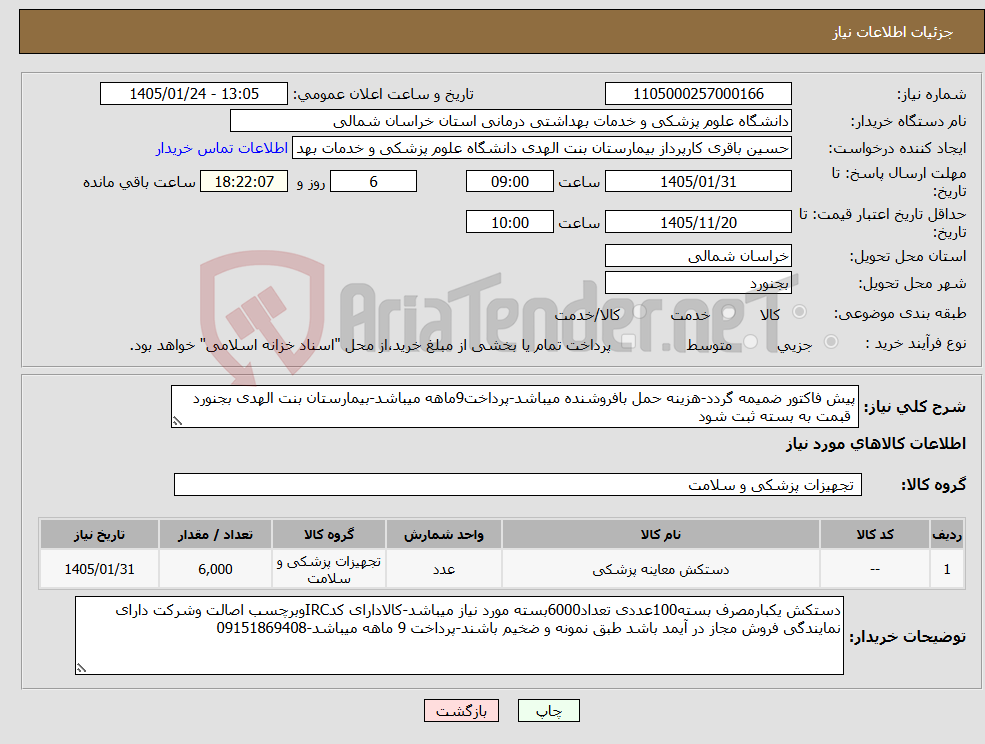
Task: Click the need number field 1105000257000166
Action: coord(698,94)
